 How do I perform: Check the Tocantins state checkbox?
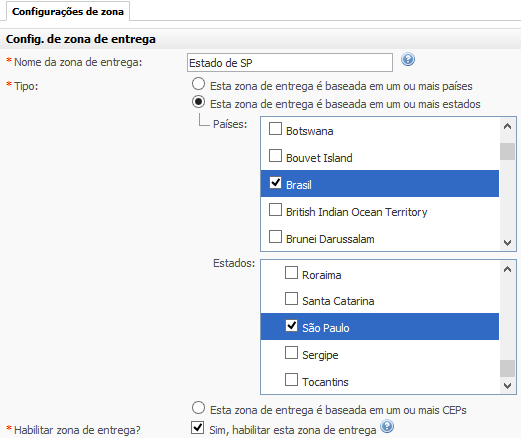tap(291, 380)
